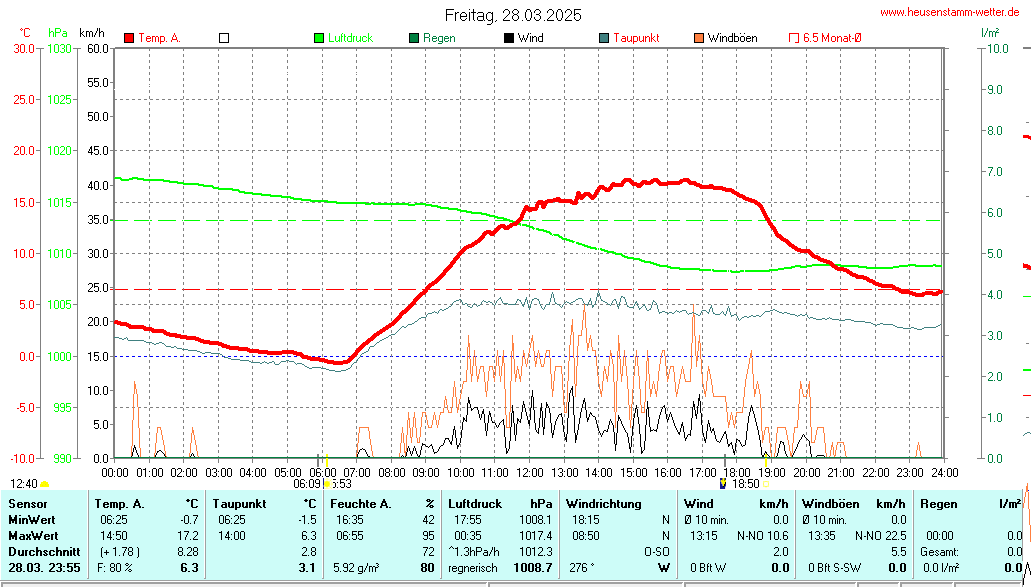Click the hPa axis unit label
Screen dimensions: 1034x587
tap(57, 33)
